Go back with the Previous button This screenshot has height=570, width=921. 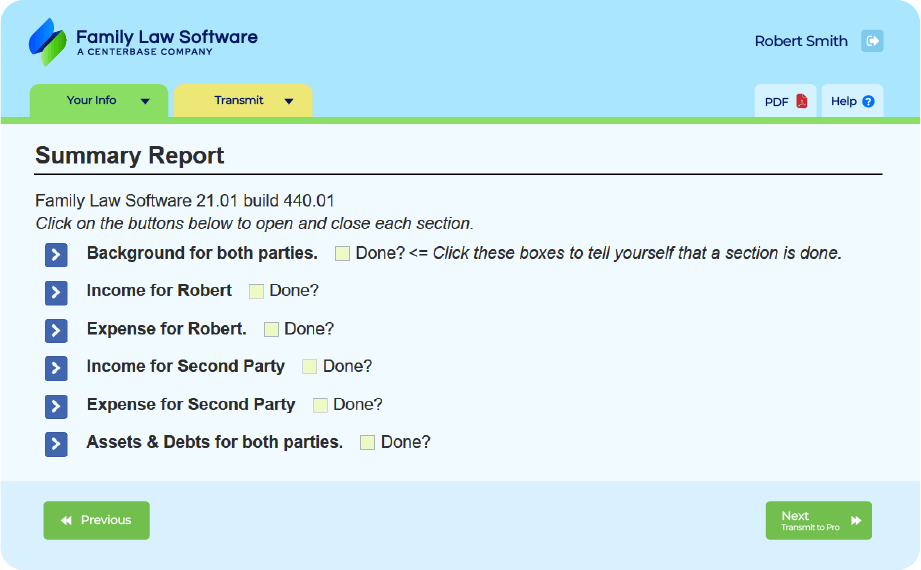pos(96,520)
